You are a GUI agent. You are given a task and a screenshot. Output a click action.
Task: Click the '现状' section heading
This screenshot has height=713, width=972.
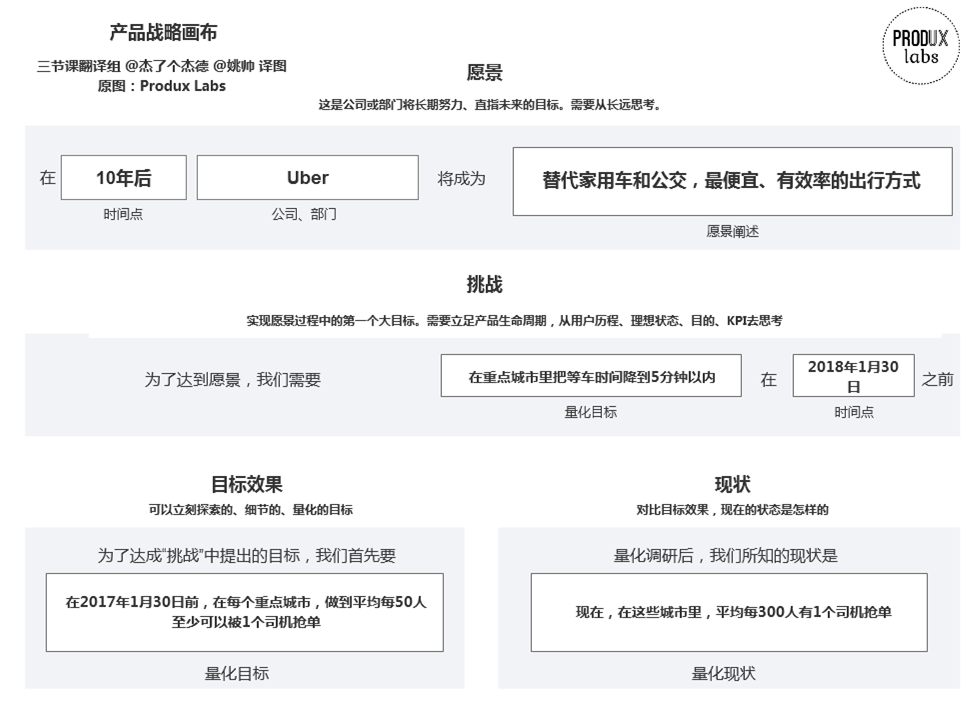(732, 484)
